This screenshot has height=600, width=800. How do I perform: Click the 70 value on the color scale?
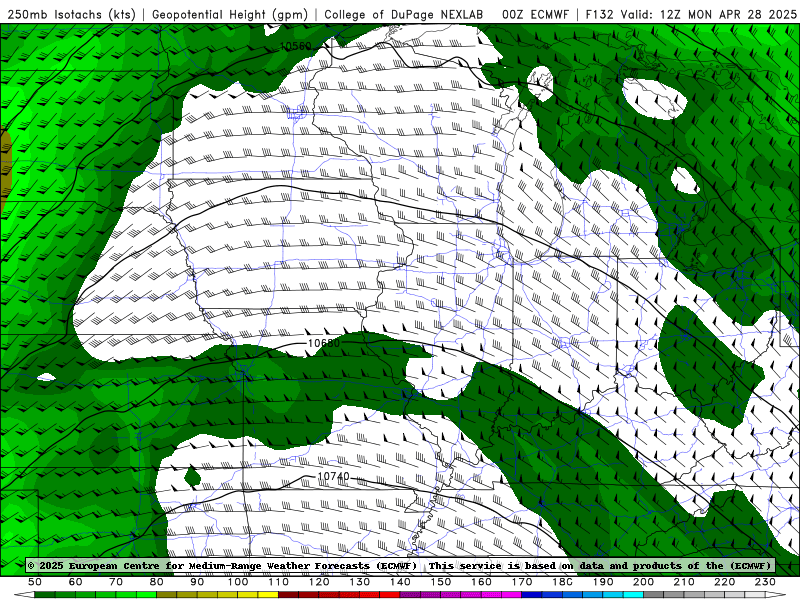tap(116, 582)
